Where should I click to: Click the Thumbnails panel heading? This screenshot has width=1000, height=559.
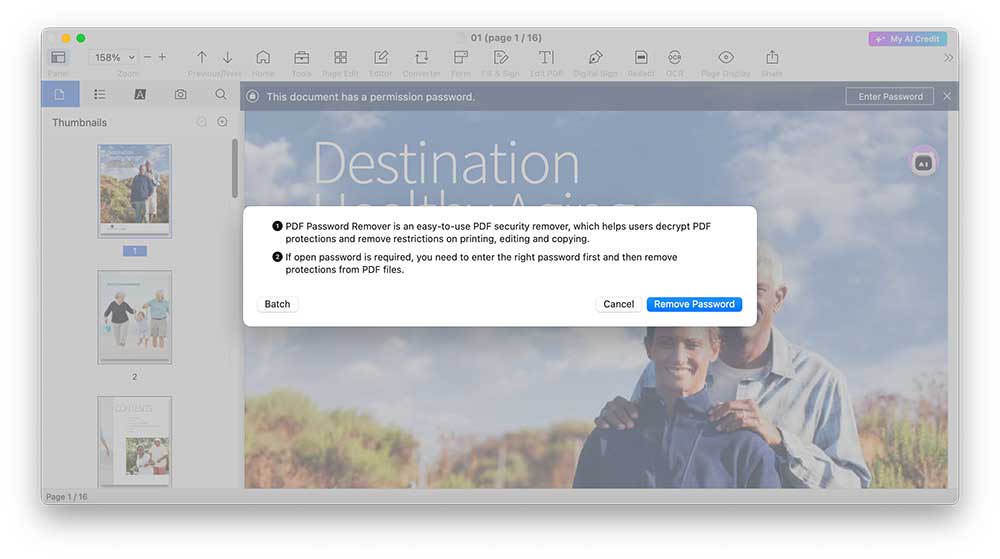click(x=80, y=122)
